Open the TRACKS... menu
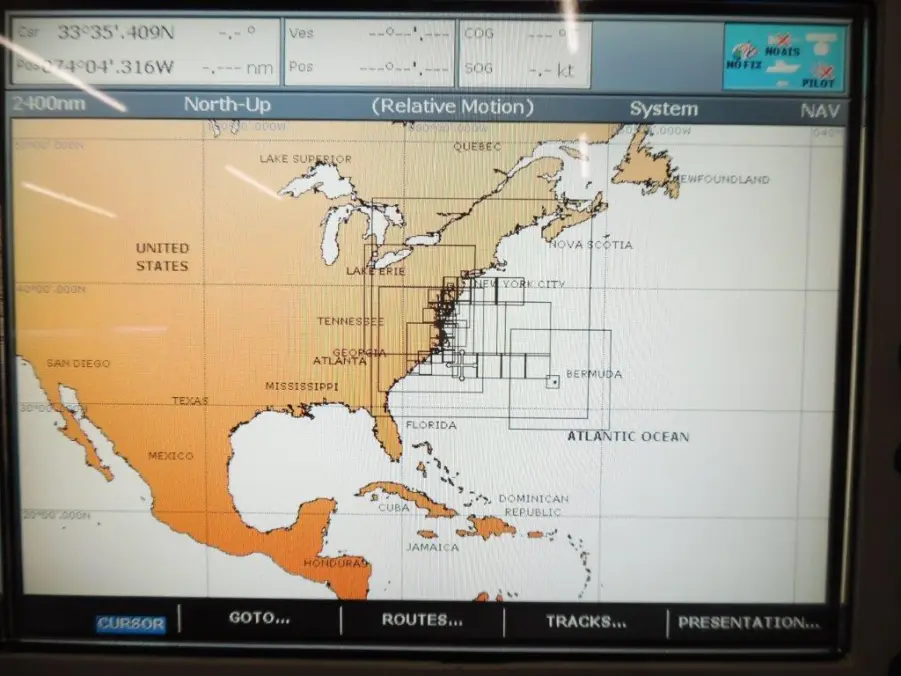 pyautogui.click(x=586, y=621)
